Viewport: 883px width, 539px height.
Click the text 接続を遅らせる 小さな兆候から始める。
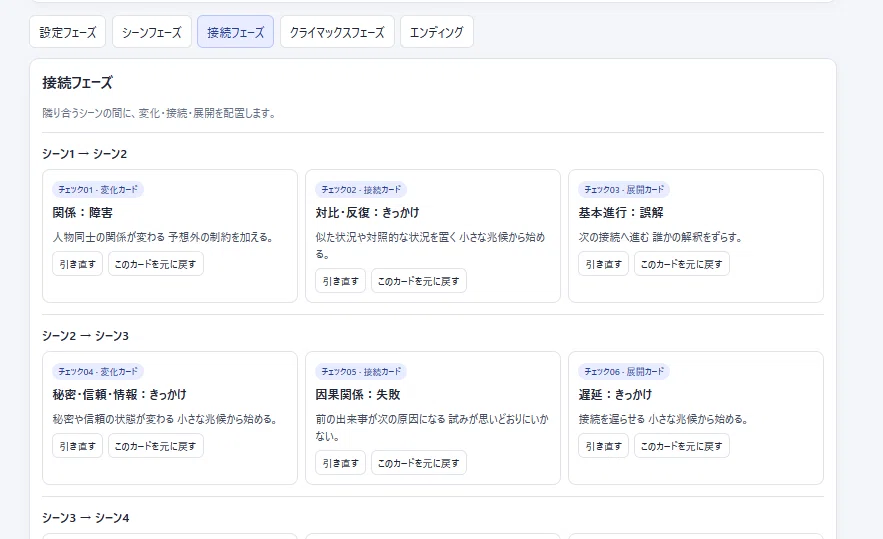click(x=664, y=419)
